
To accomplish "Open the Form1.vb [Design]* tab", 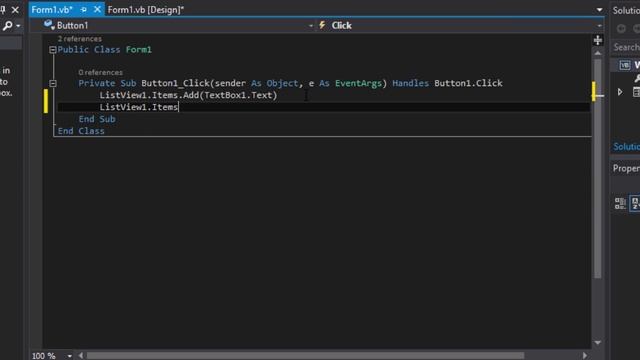I will 146,10.
